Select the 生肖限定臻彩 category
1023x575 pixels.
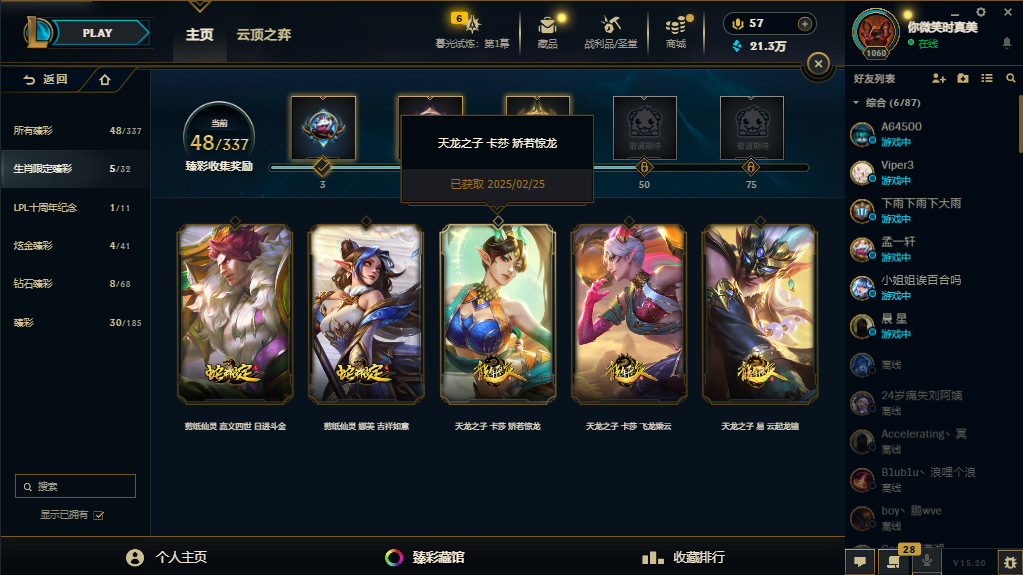coord(75,168)
